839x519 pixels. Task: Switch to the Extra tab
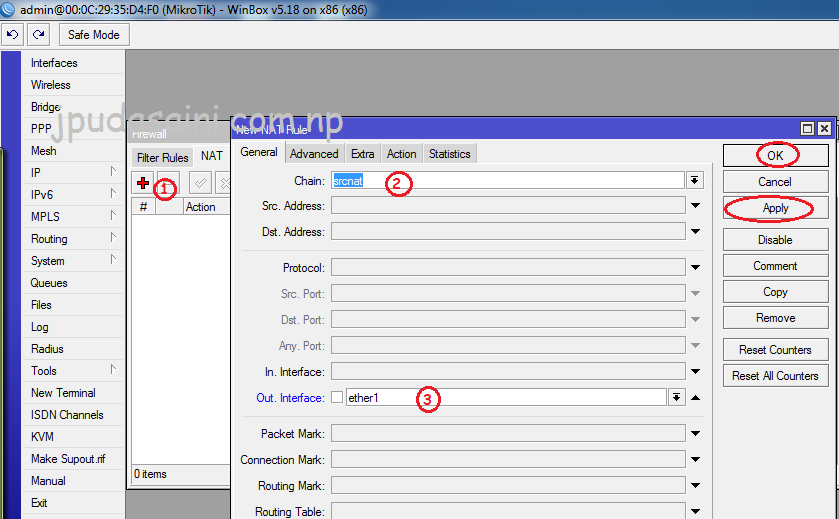click(362, 154)
